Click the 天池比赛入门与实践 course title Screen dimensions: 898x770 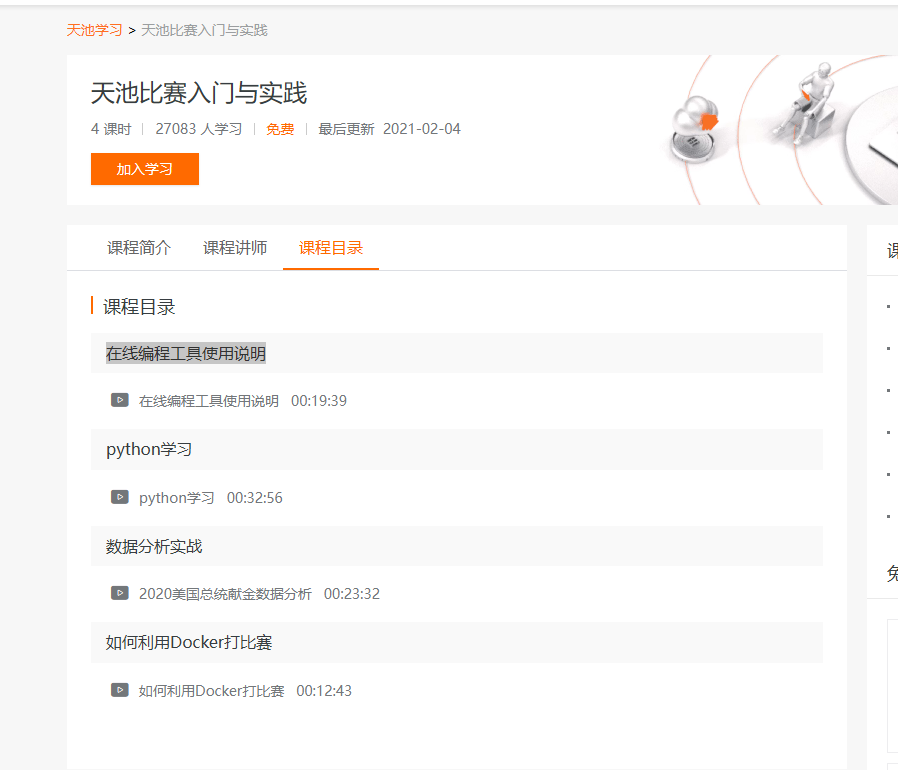click(x=199, y=94)
